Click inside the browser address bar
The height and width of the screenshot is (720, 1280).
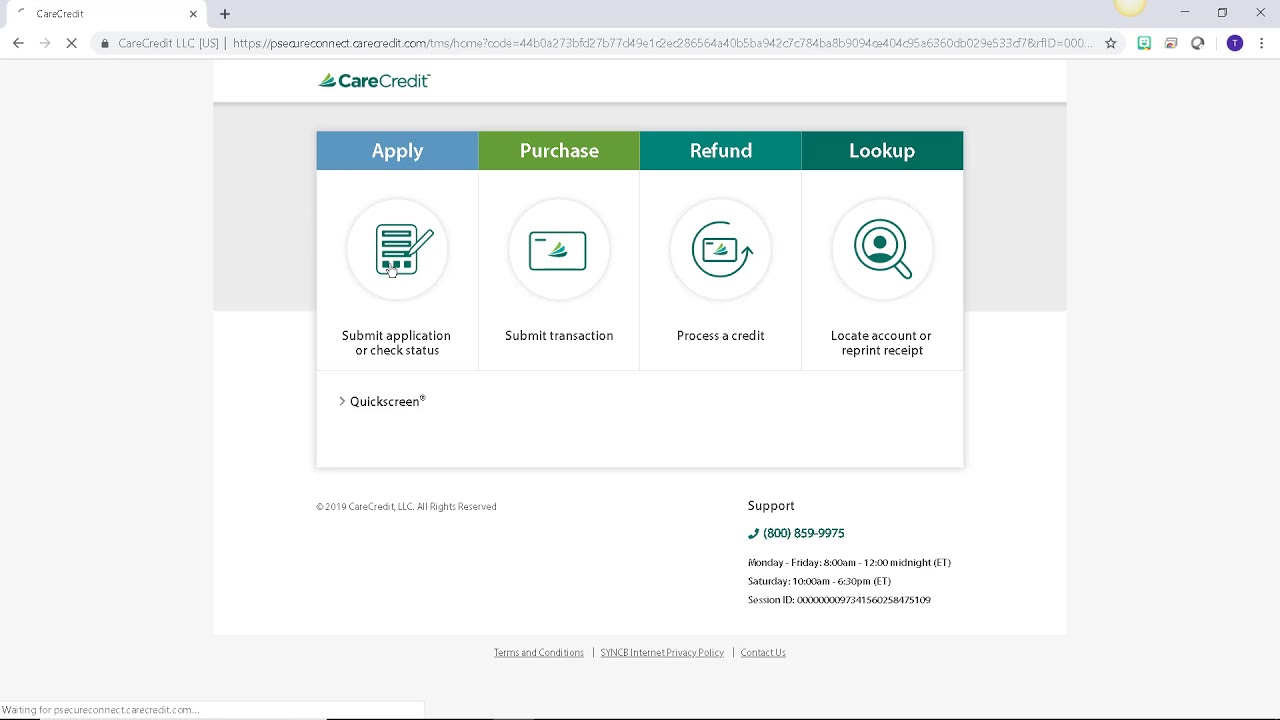click(x=600, y=43)
